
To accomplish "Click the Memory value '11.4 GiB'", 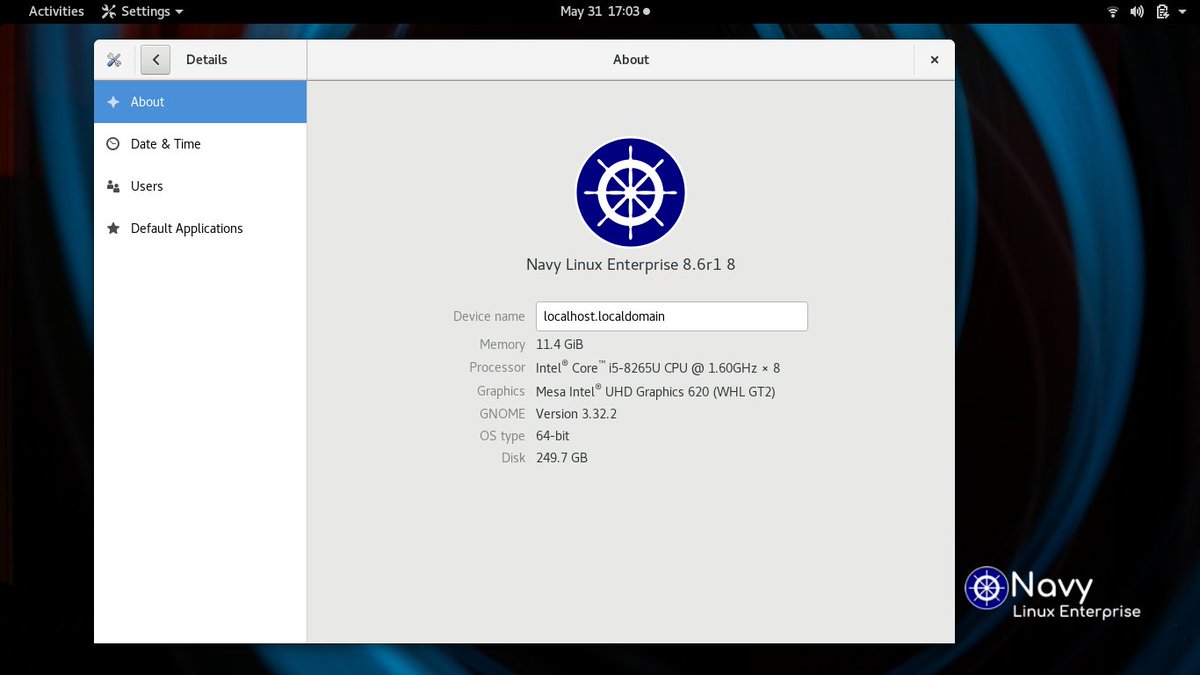I will tap(560, 344).
